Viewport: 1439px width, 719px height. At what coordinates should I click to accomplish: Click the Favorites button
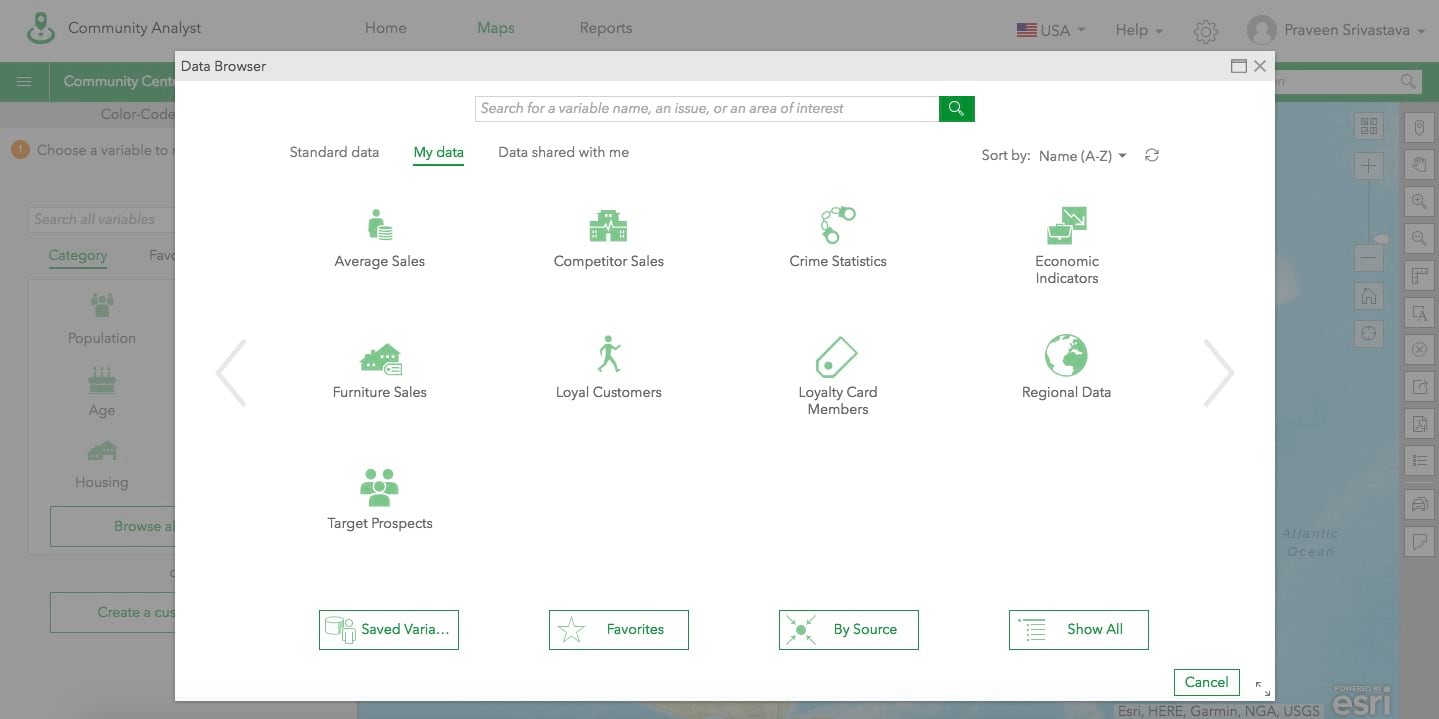click(x=619, y=630)
